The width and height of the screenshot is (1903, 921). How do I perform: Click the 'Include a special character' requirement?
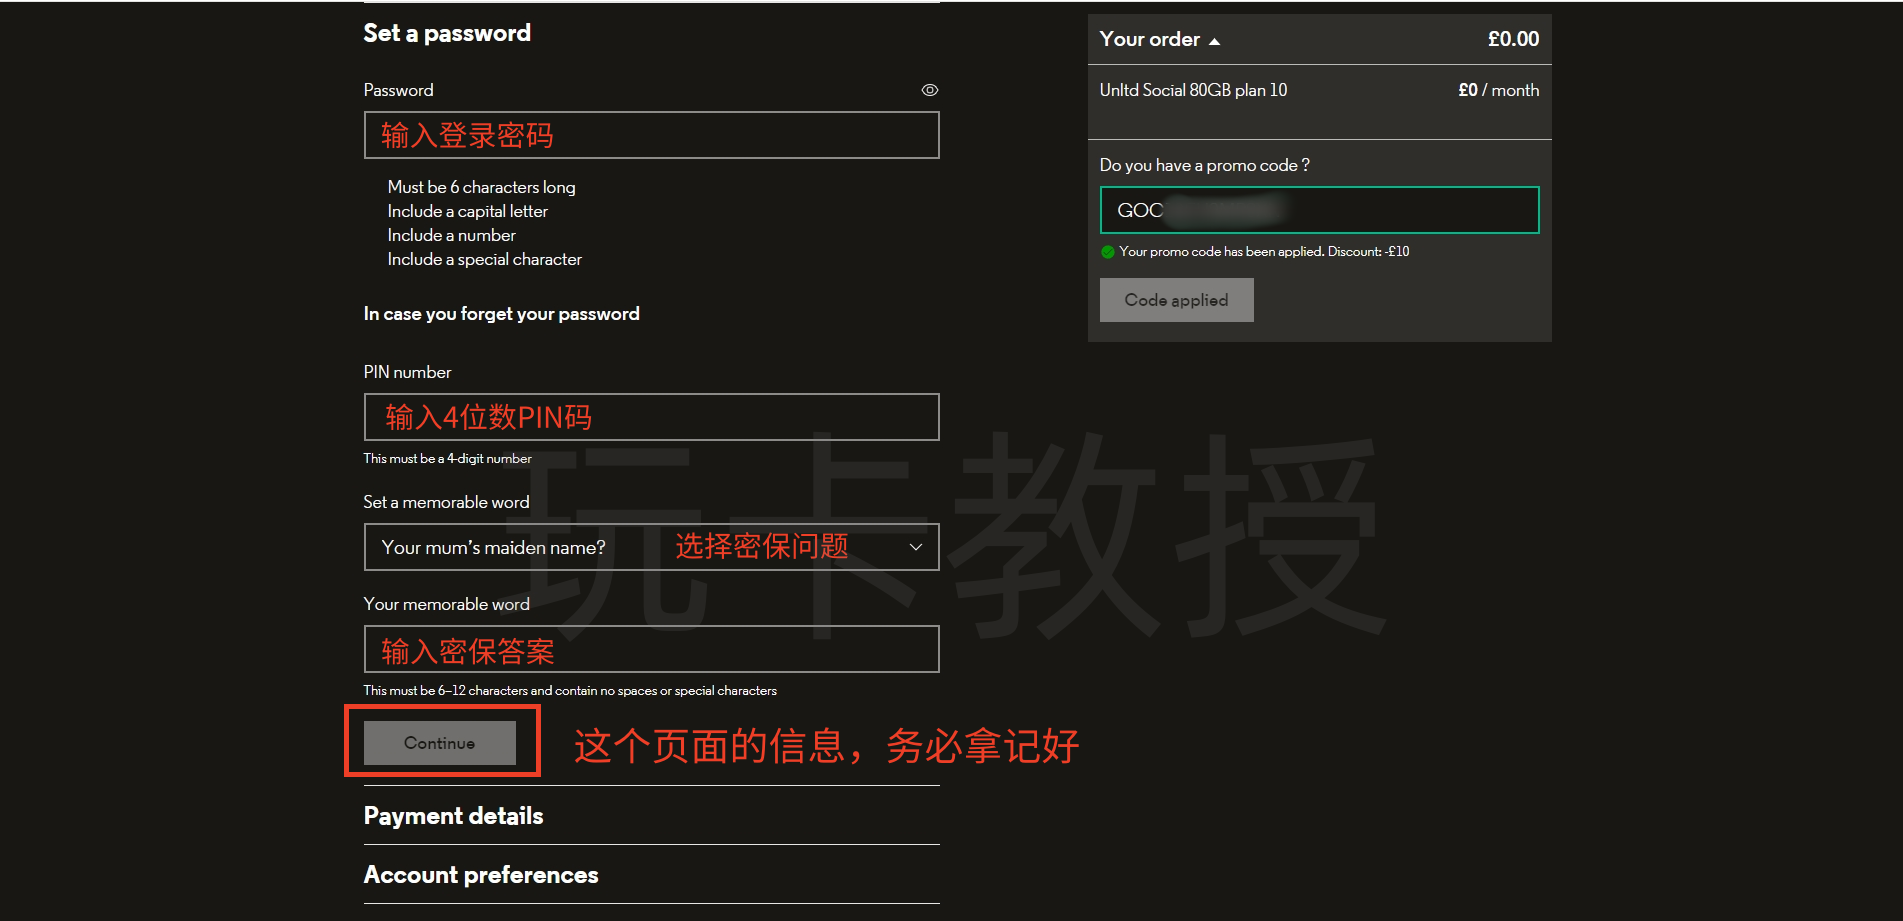484,259
